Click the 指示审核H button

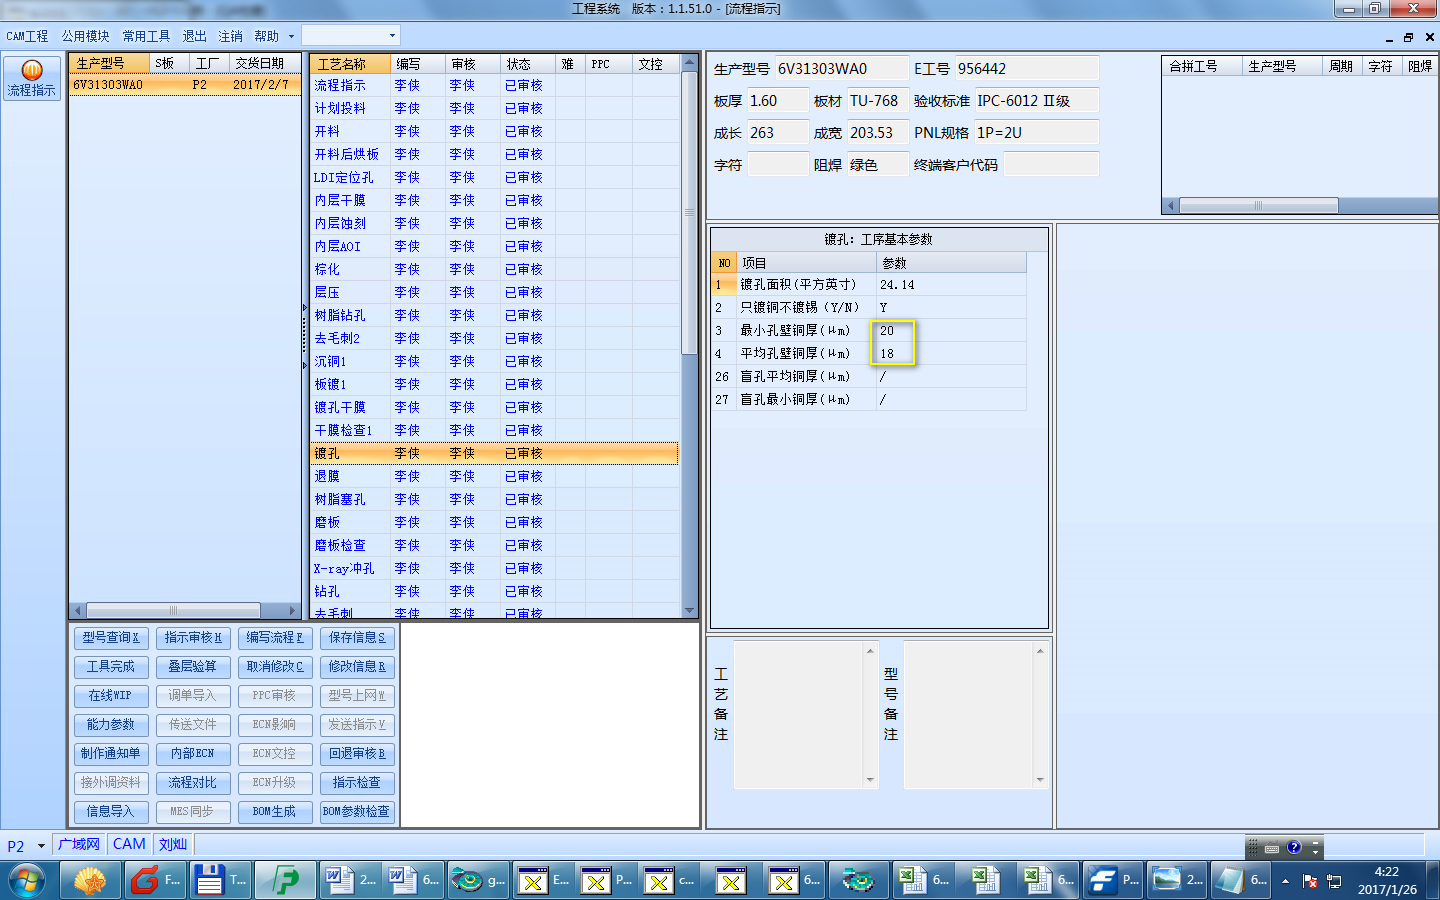[x=193, y=638]
